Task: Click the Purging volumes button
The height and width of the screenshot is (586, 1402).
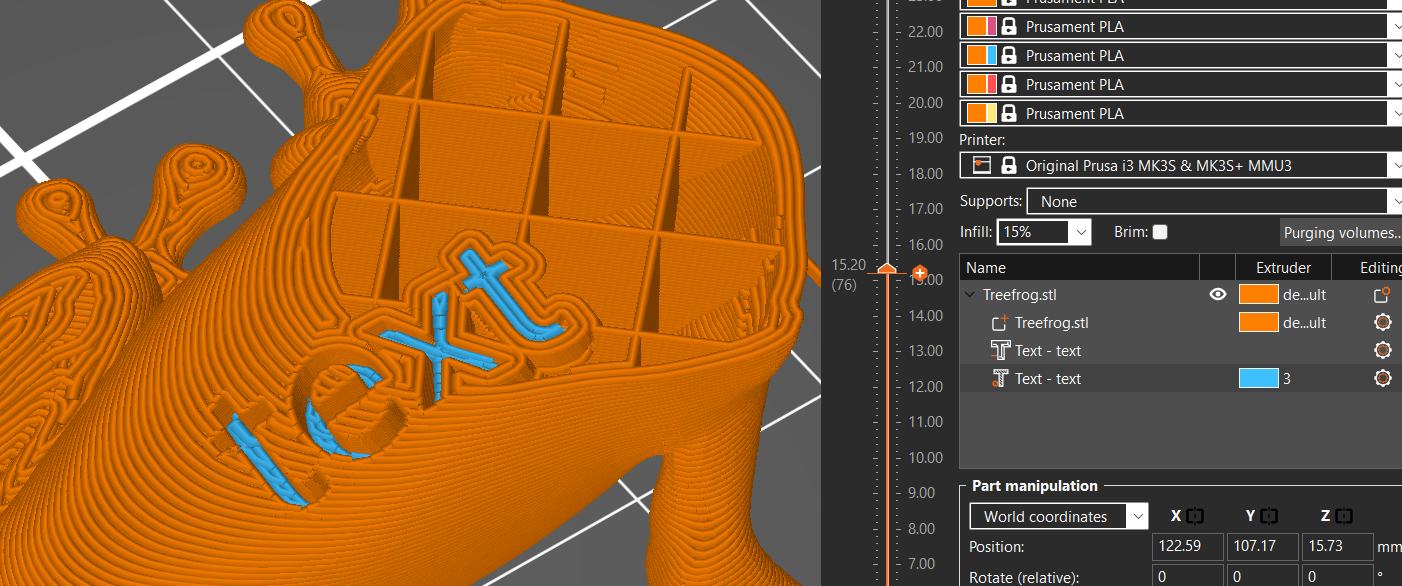Action: tap(1341, 232)
